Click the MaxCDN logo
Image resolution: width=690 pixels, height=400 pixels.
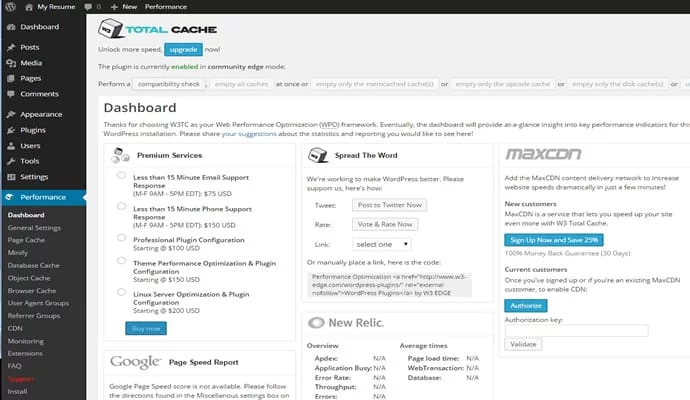[x=543, y=154]
